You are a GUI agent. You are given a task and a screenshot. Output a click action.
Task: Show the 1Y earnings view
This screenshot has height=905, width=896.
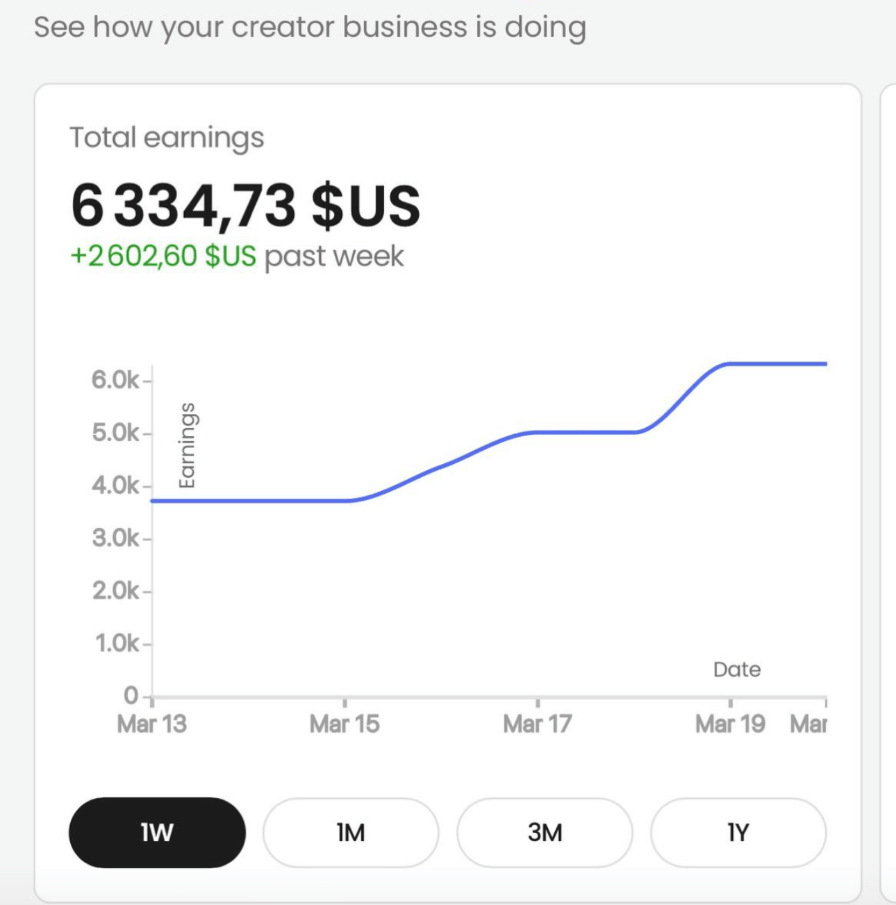(x=738, y=832)
